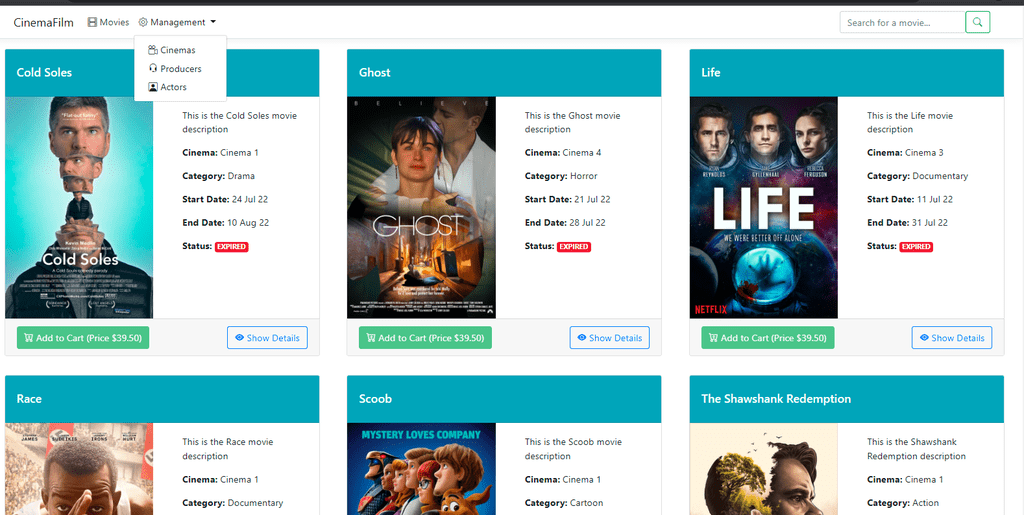This screenshot has height=515, width=1024.
Task: Click the Cold Soles movie poster
Action: 79,208
